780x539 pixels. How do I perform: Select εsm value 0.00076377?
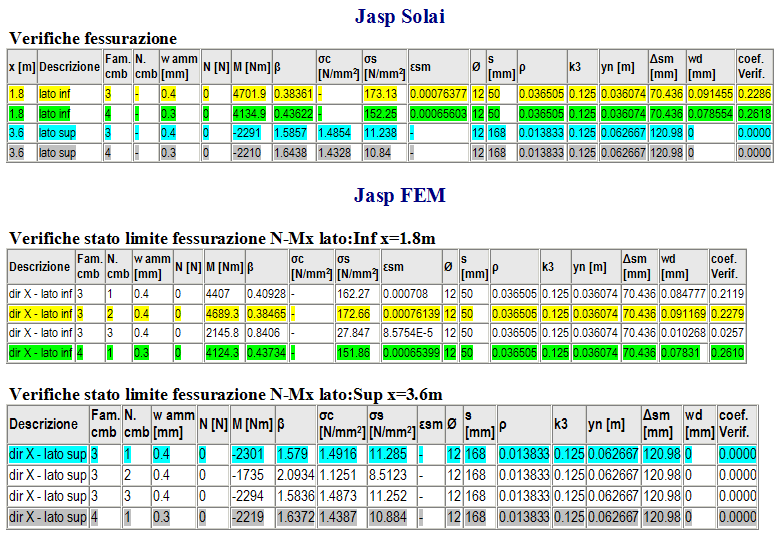[438, 93]
